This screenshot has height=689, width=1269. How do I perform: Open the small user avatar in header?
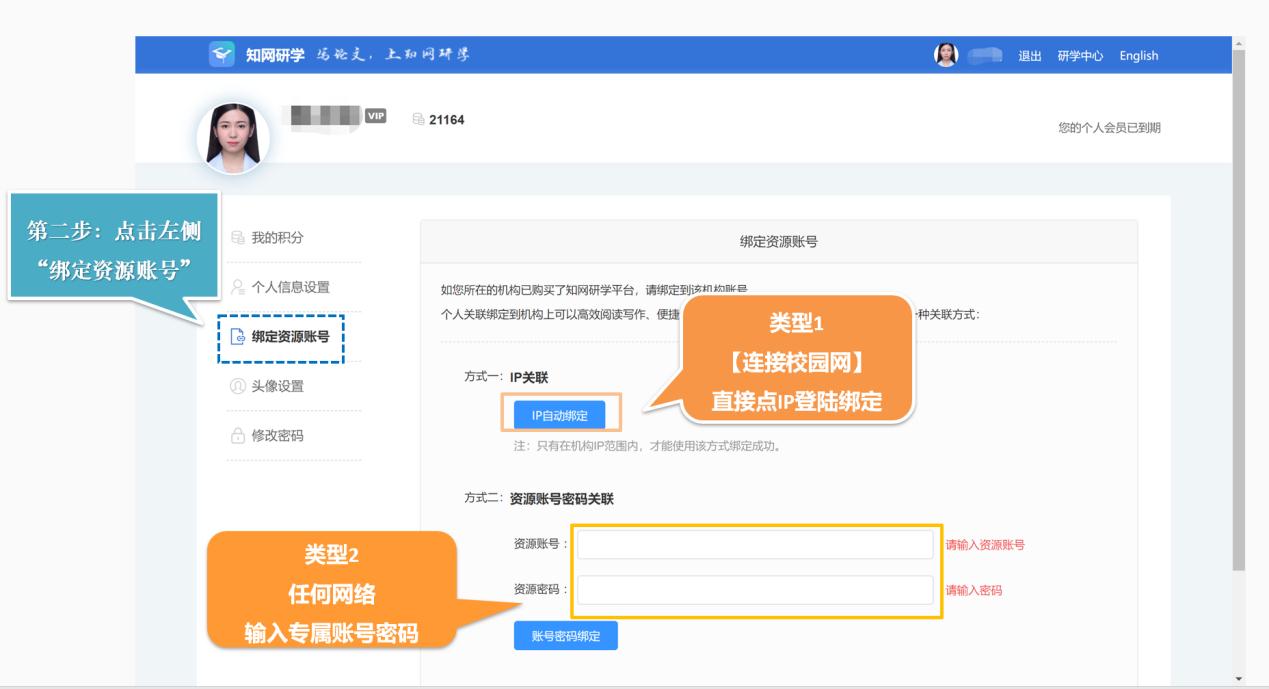(947, 55)
